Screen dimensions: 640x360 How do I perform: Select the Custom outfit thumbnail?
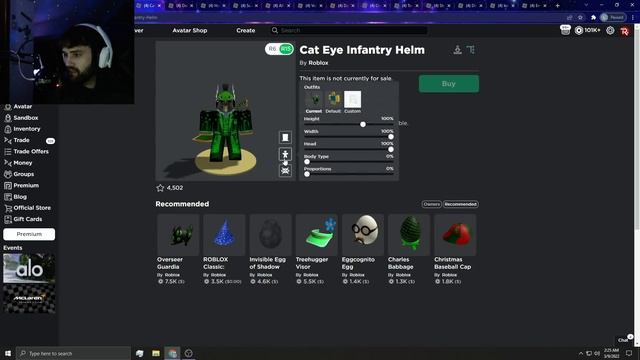point(352,100)
